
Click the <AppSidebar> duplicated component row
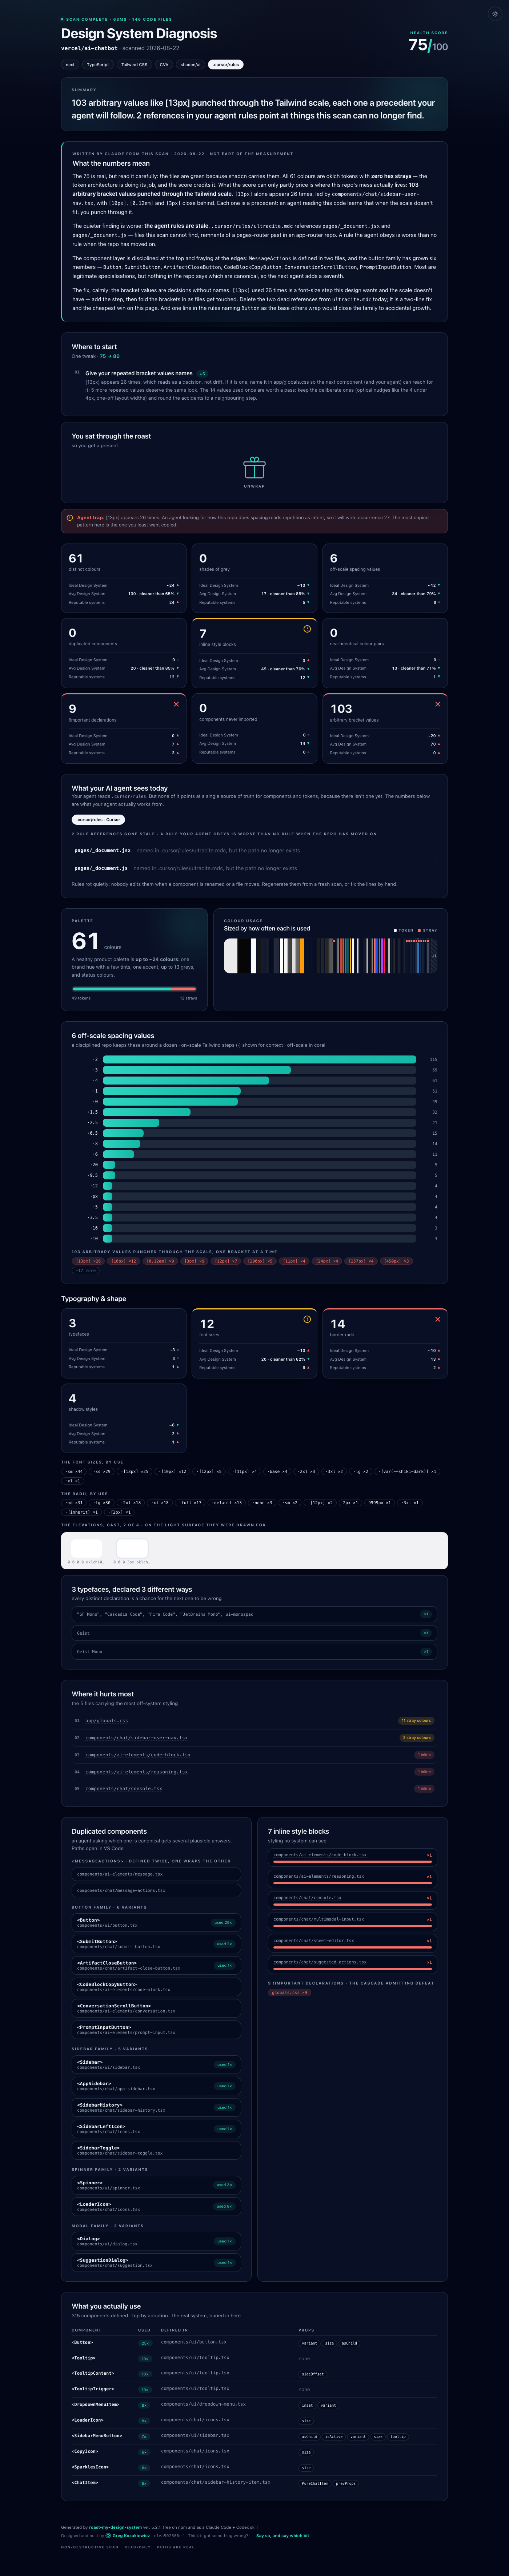coord(156,2086)
